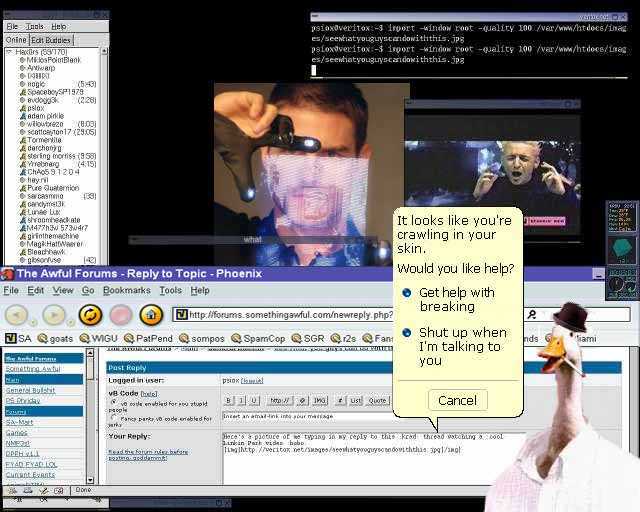Screen dimensions: 640x512
Task: Open the SGR bookmark
Action: (x=308, y=338)
